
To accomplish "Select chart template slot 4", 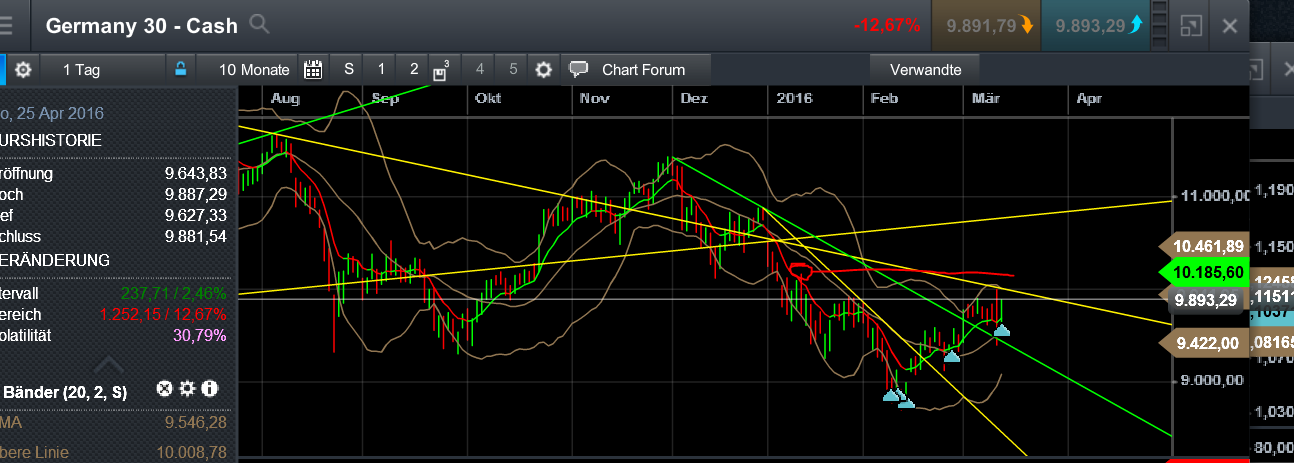I will point(480,69).
